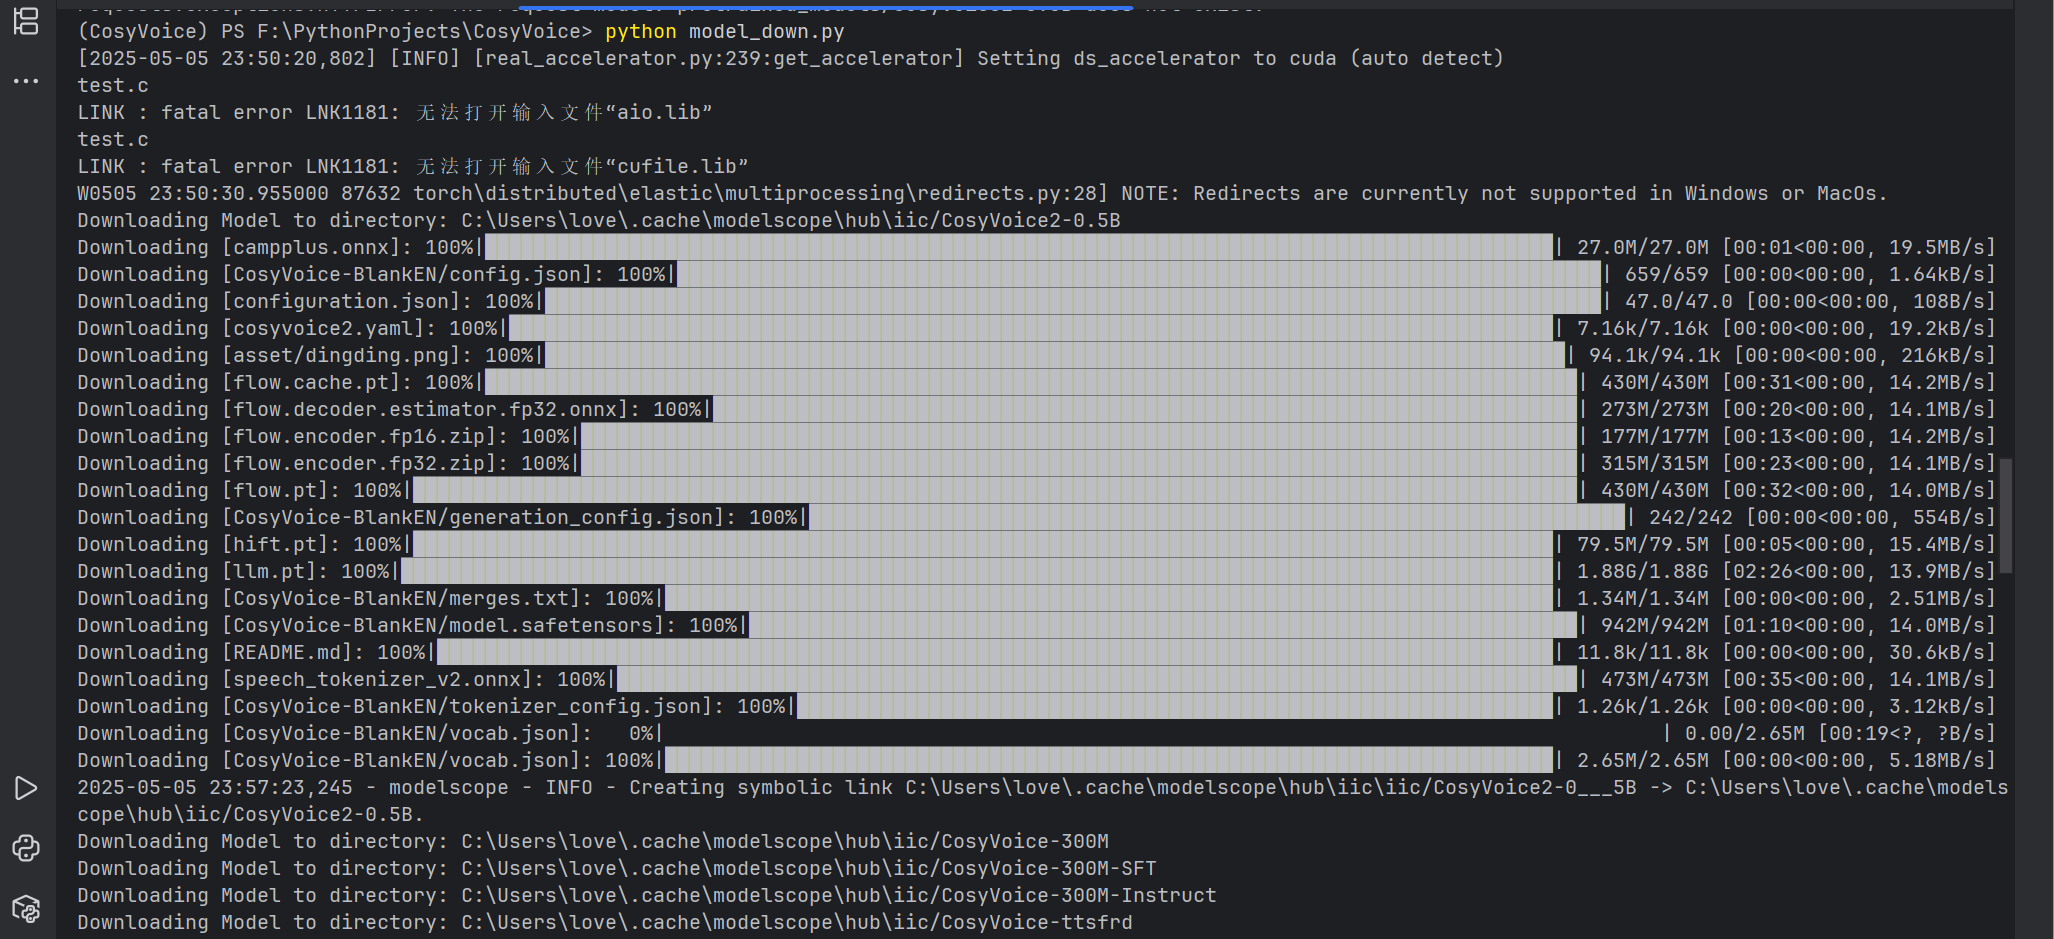
Task: Click the path ending "iic/CosyVoice-300M-SFT"
Action: (x=808, y=868)
